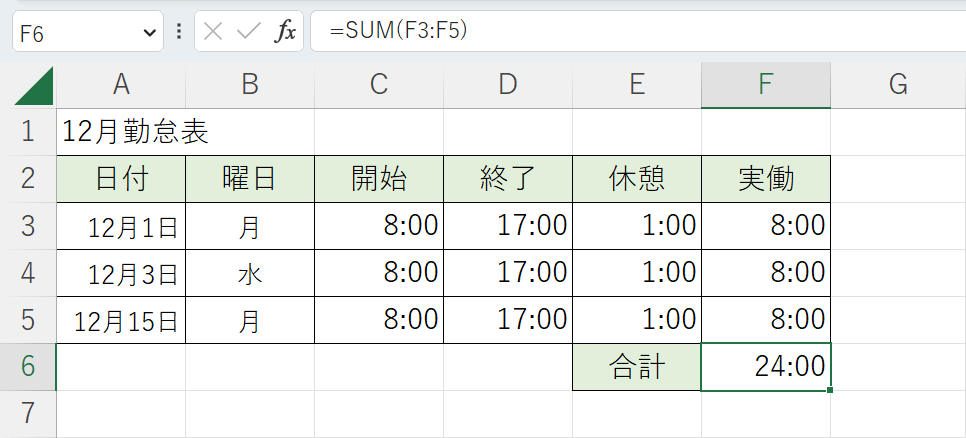Image resolution: width=966 pixels, height=438 pixels.
Task: Click the Enter checkmark icon in formula bar
Action: tap(248, 31)
